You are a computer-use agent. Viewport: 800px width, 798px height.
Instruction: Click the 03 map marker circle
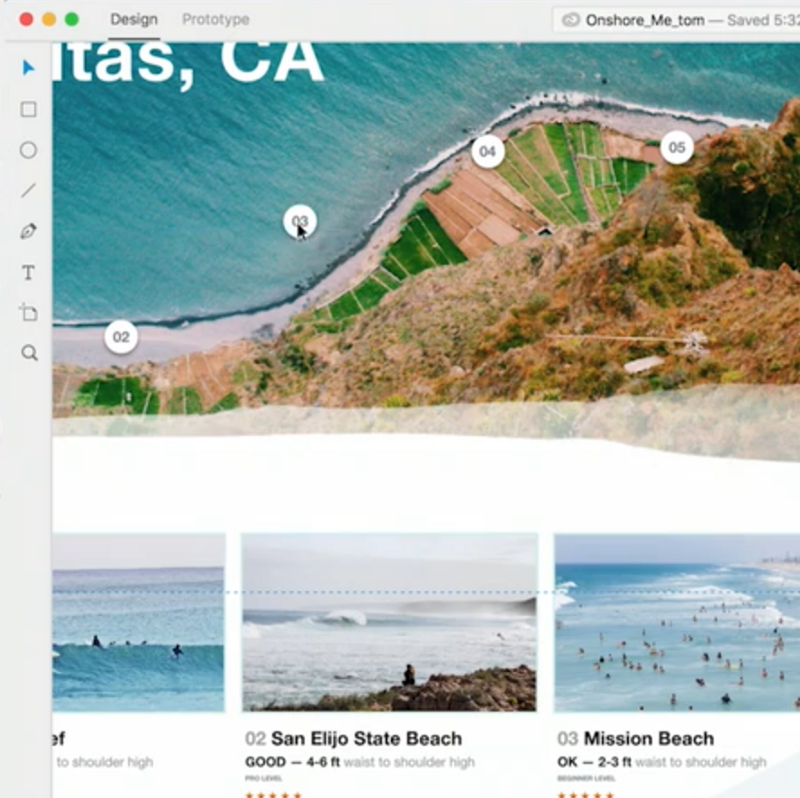point(300,221)
